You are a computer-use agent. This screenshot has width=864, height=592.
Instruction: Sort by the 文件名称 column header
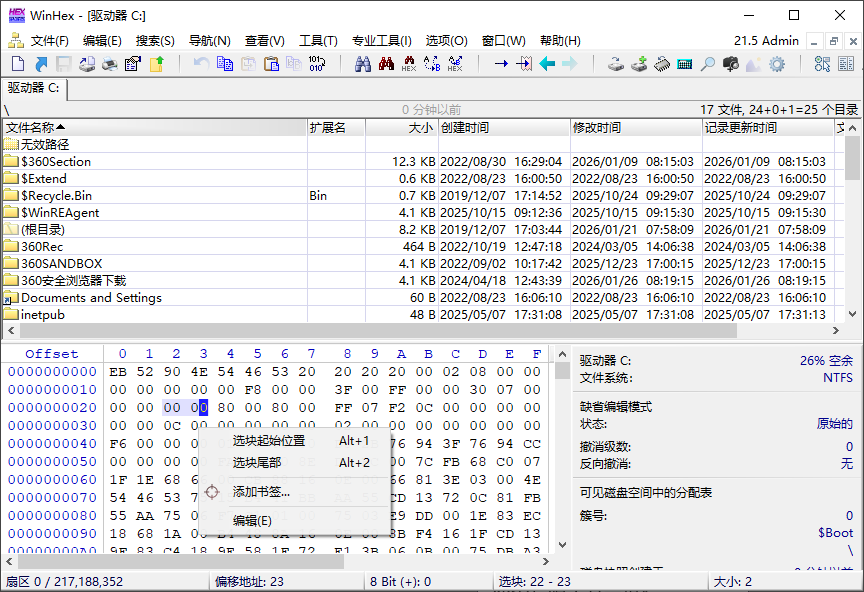coord(30,128)
